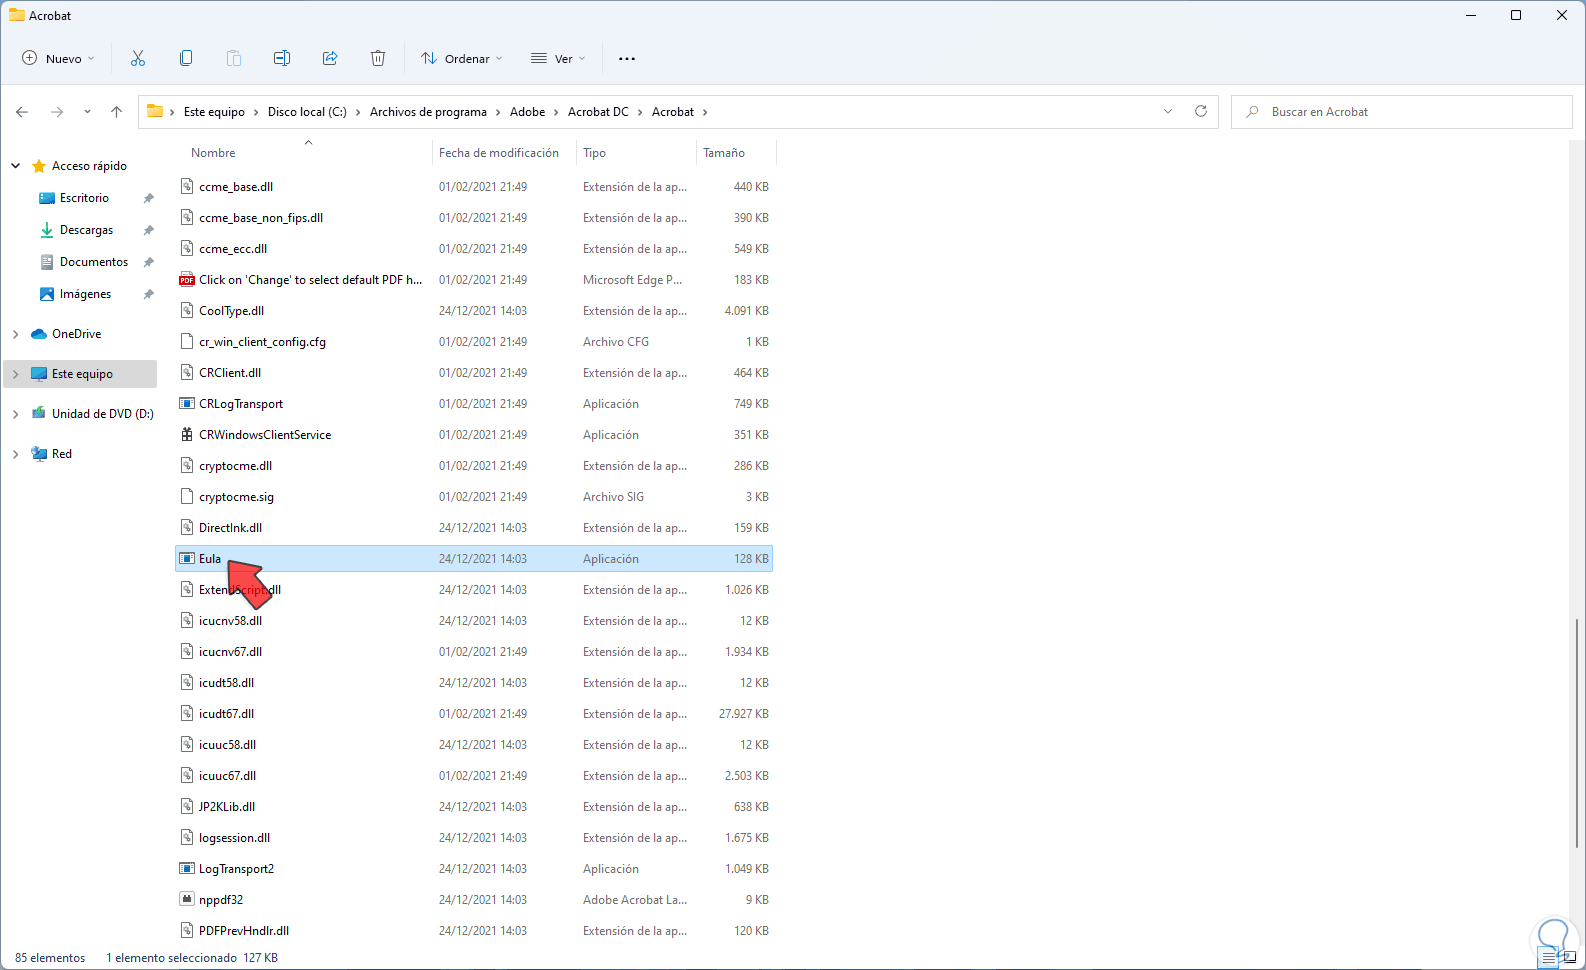This screenshot has width=1586, height=970.
Task: Select the file ccme_base_non_fips.dll
Action: (474, 218)
